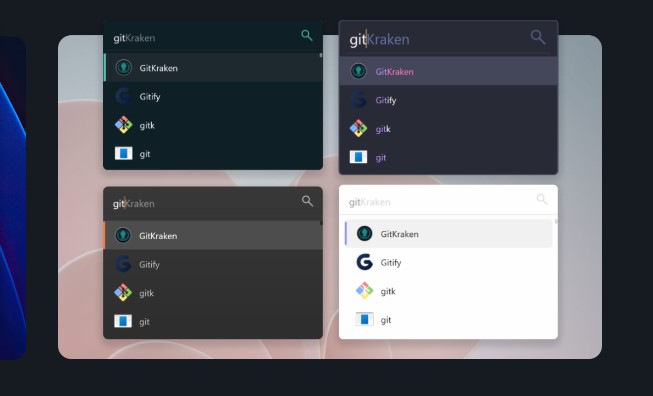The height and width of the screenshot is (396, 653).
Task: Click the search magnifier in the teal-dark launcher
Action: [307, 35]
